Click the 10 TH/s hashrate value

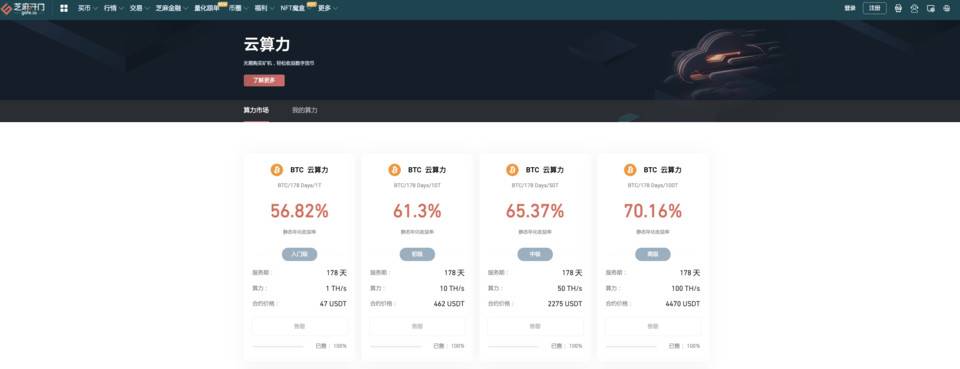tap(452, 288)
